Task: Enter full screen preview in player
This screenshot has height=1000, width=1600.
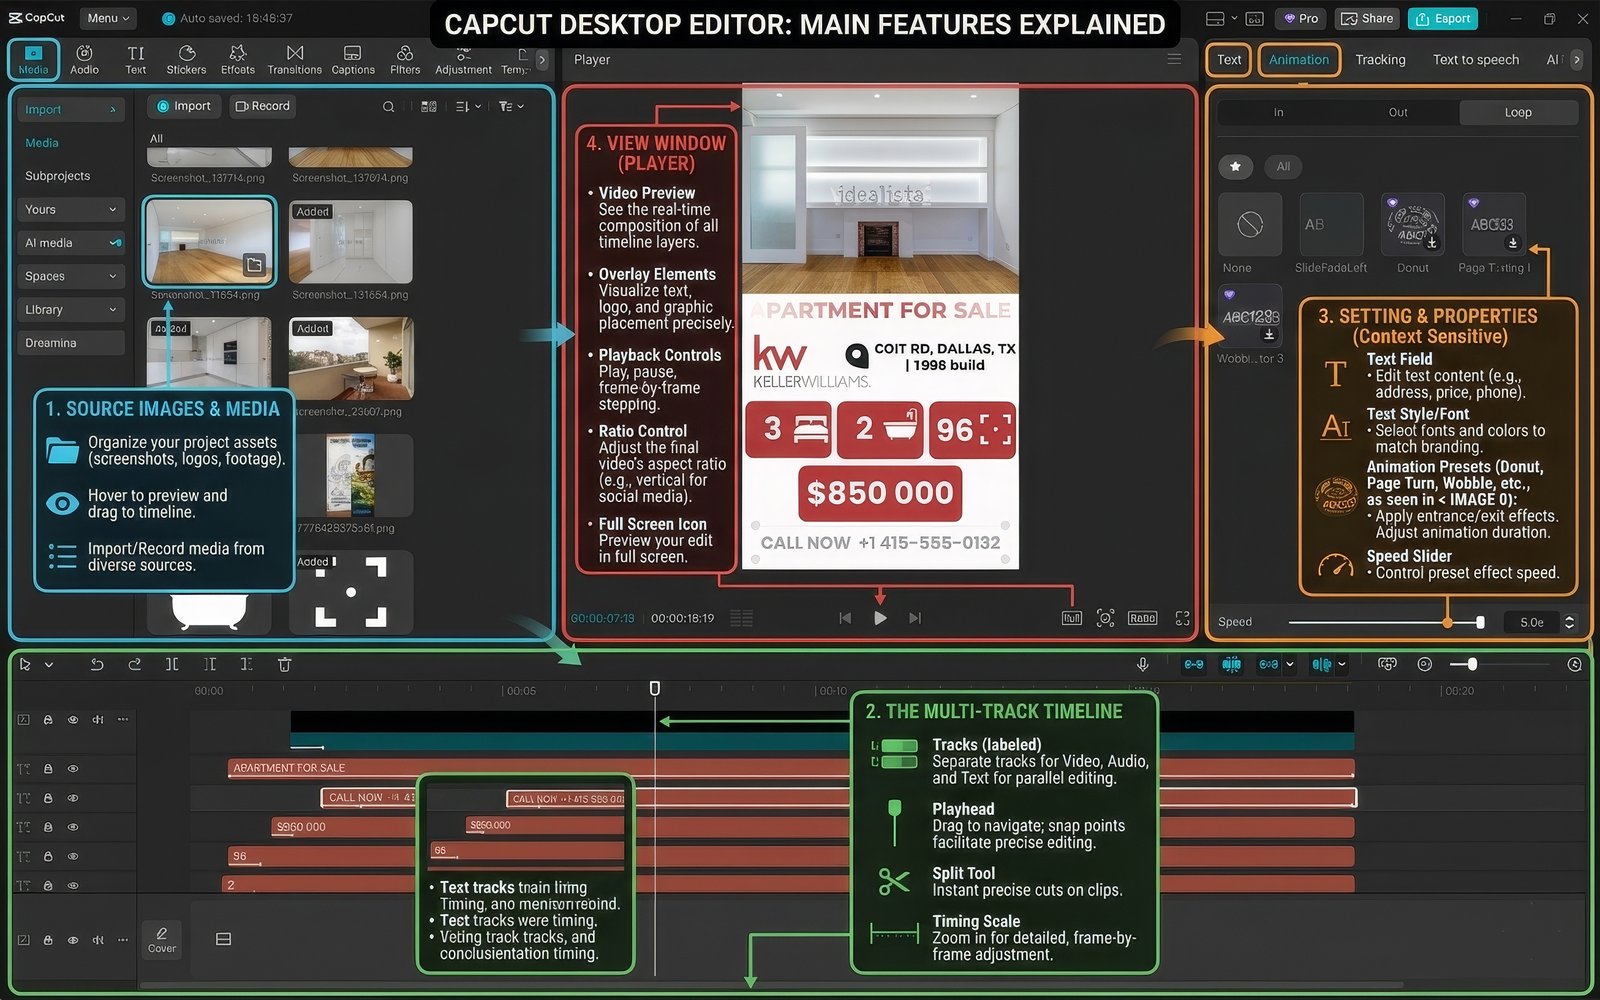Action: tap(1182, 618)
